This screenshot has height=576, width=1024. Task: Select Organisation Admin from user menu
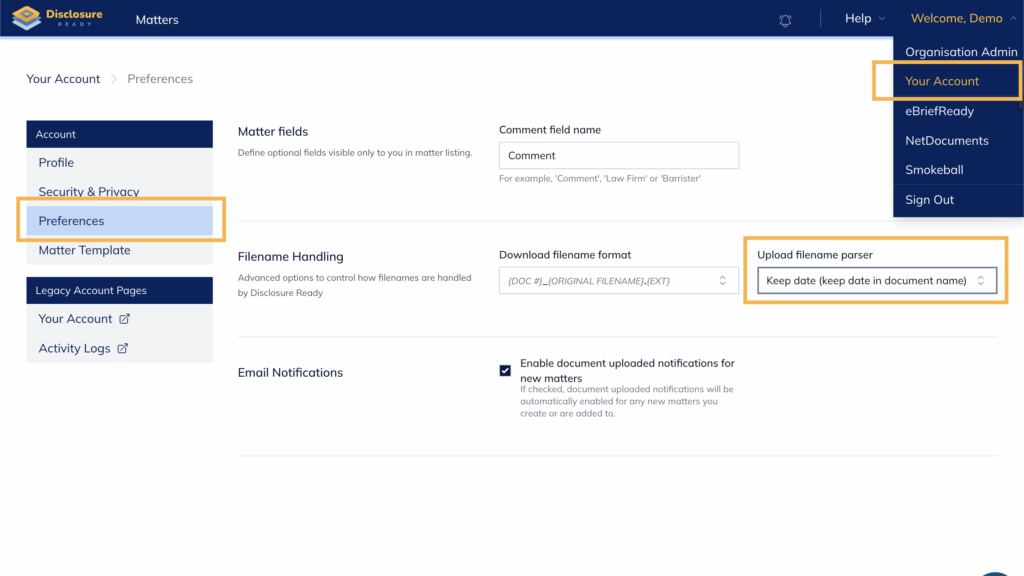(x=960, y=52)
